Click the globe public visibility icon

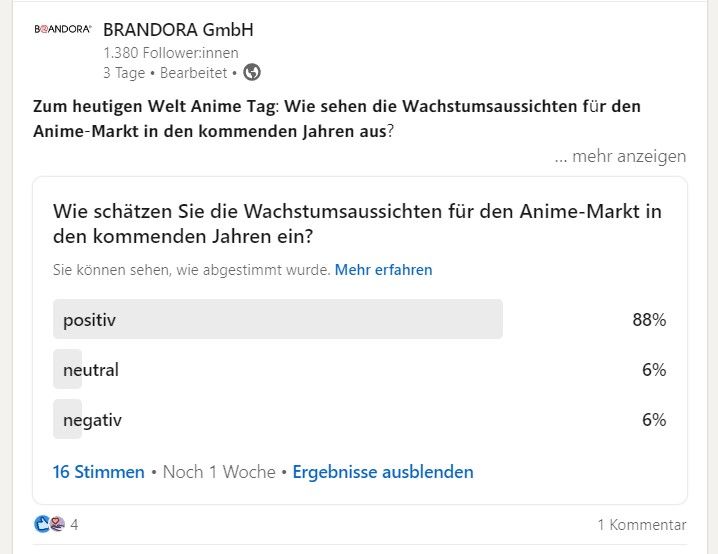[x=252, y=72]
